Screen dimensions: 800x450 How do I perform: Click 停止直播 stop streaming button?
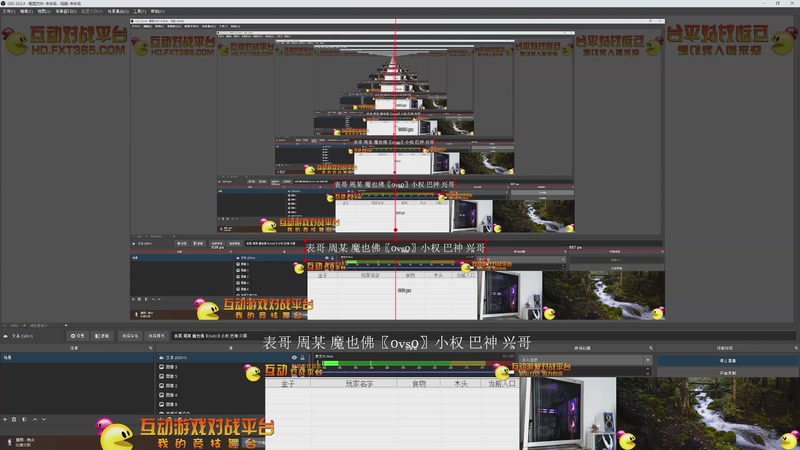tap(728, 361)
